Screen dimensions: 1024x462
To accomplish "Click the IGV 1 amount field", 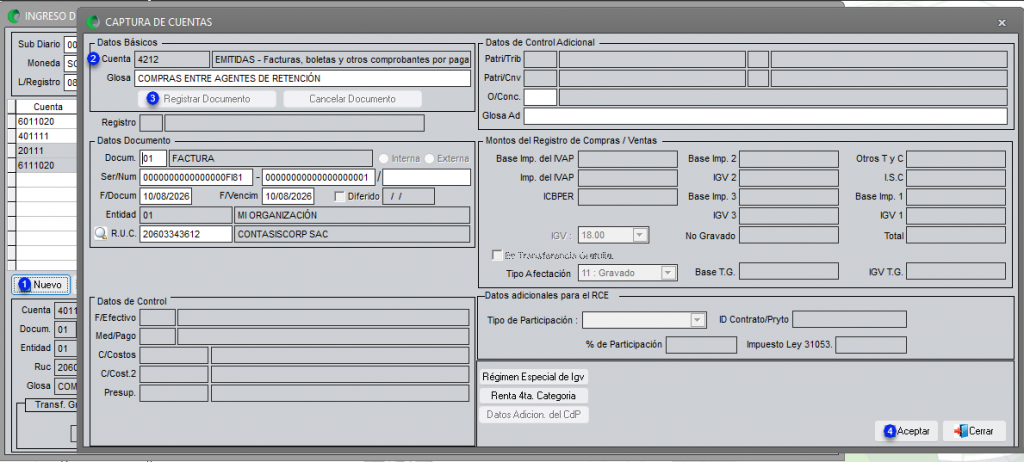I will (x=956, y=216).
